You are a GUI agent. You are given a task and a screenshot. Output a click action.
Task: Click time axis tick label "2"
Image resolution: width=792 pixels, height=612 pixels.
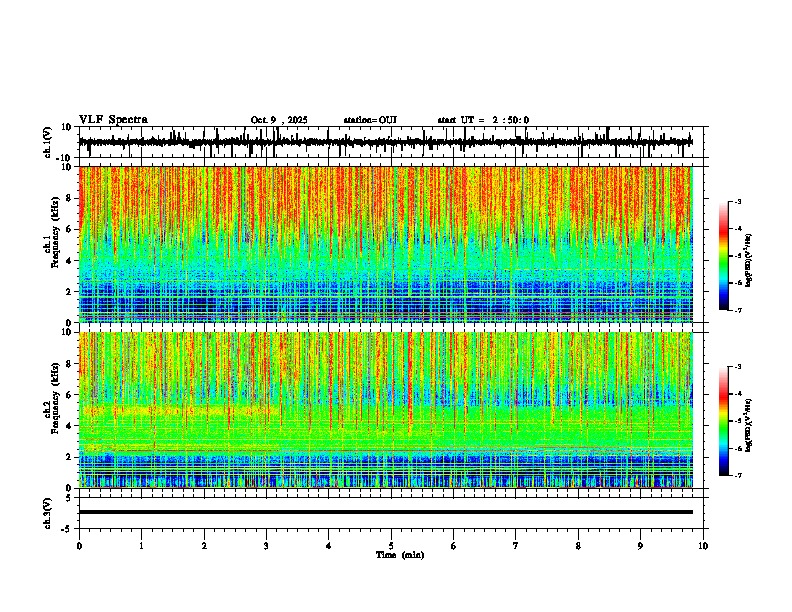point(204,546)
